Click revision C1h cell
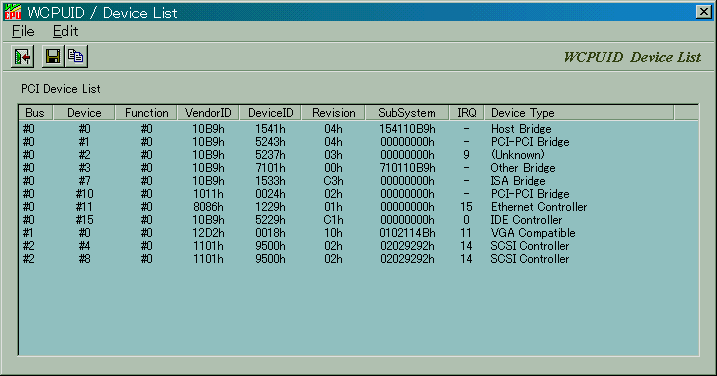This screenshot has width=717, height=376. tap(333, 220)
